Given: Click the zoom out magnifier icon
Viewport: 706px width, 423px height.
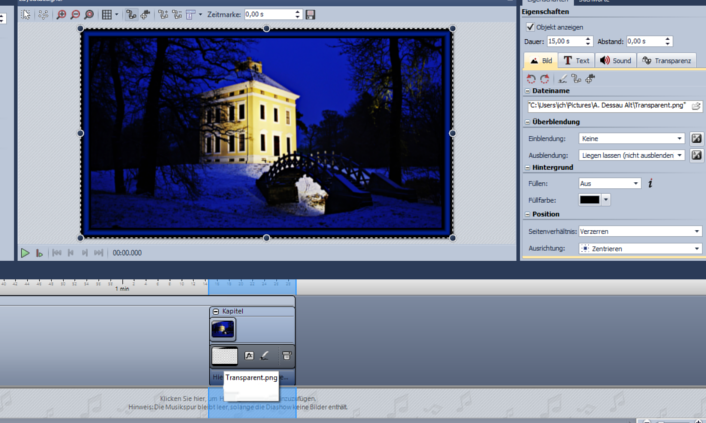Looking at the screenshot, I should tap(75, 15).
